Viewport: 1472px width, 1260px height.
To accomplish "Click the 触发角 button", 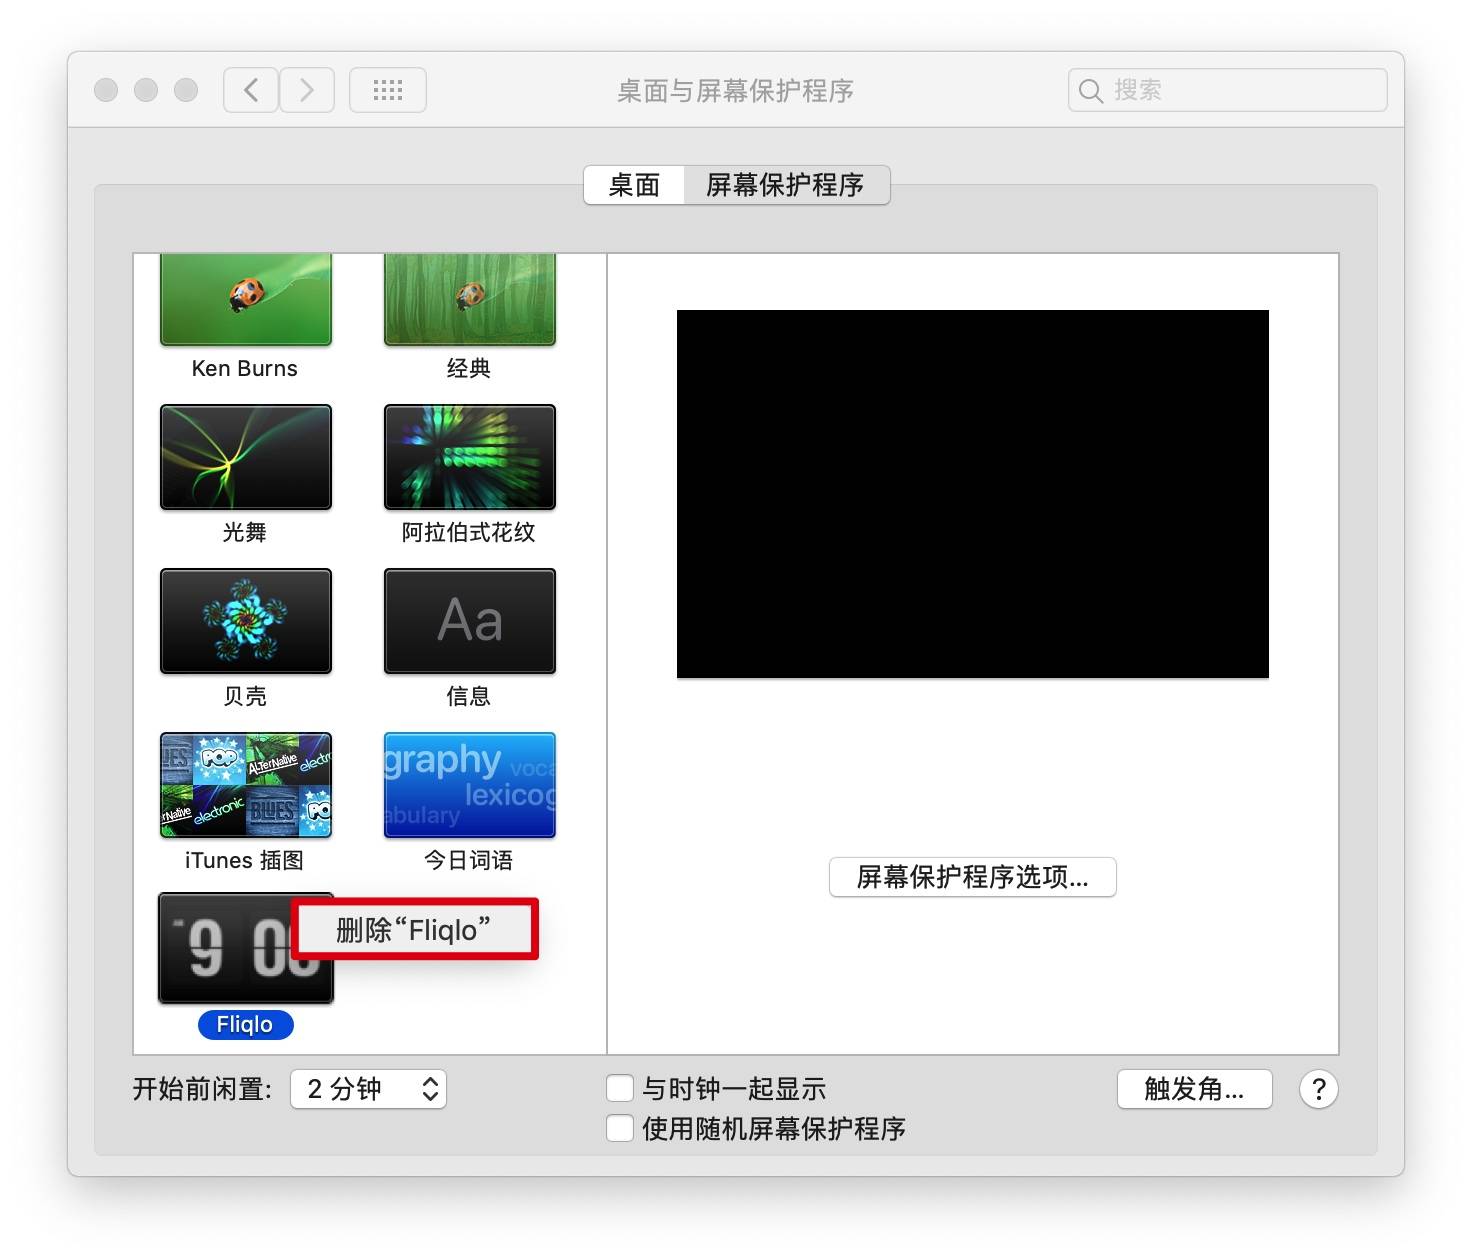I will (x=1194, y=1089).
